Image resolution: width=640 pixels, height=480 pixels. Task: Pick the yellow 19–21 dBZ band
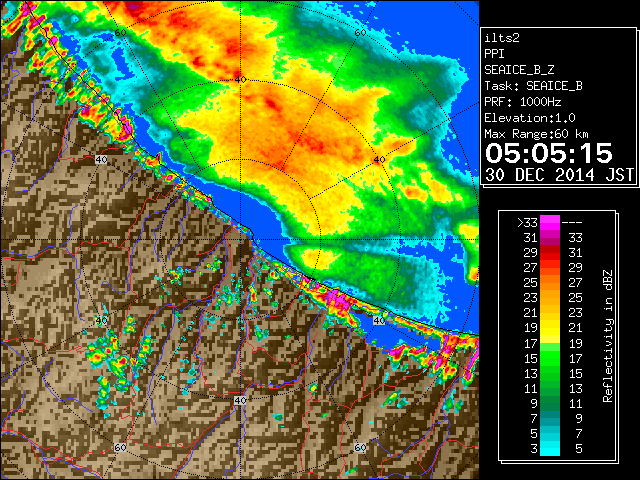point(550,328)
